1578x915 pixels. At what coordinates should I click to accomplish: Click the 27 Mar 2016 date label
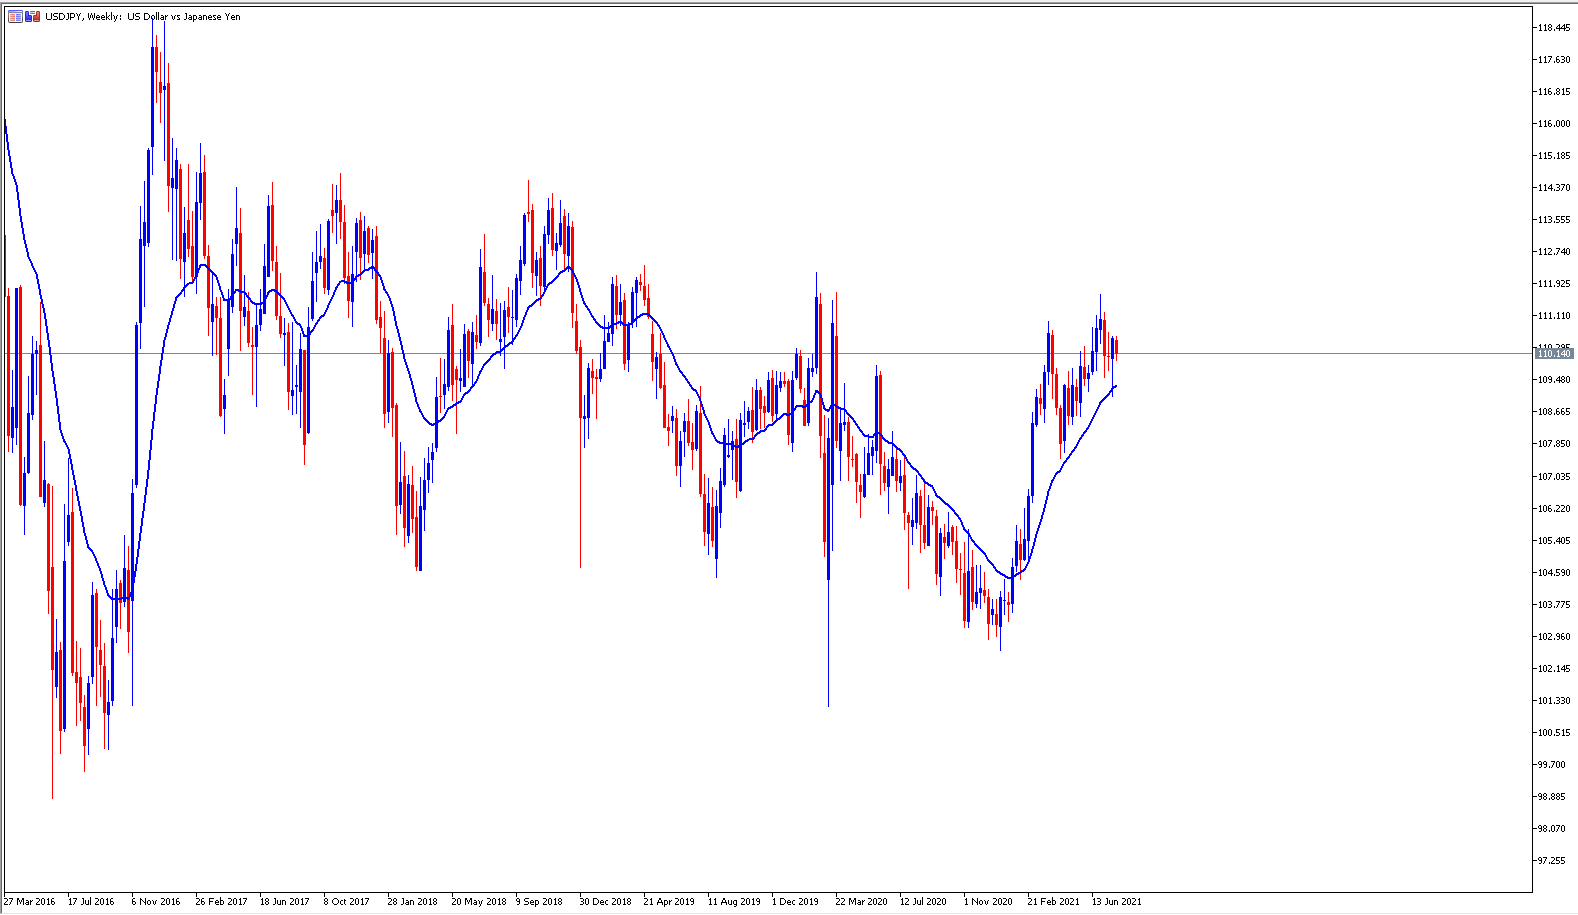[x=30, y=902]
